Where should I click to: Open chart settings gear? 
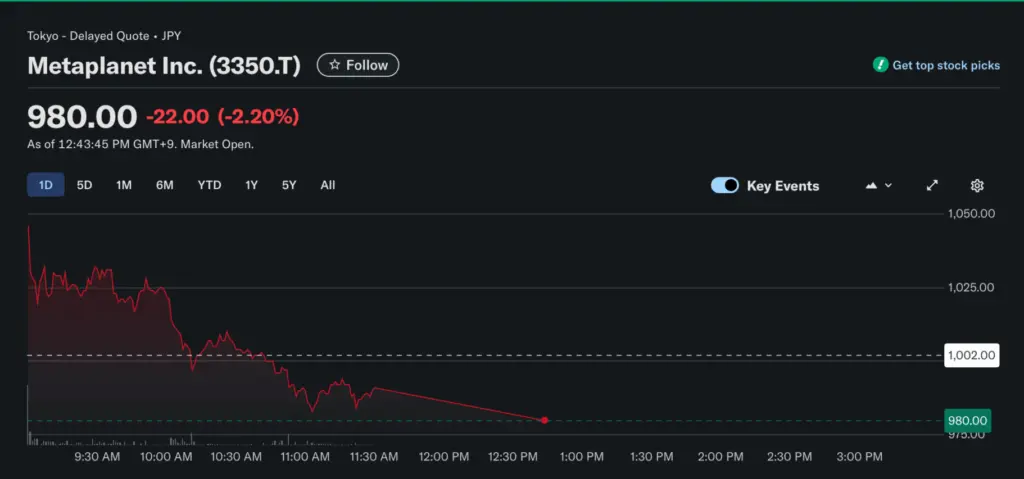pyautogui.click(x=977, y=186)
